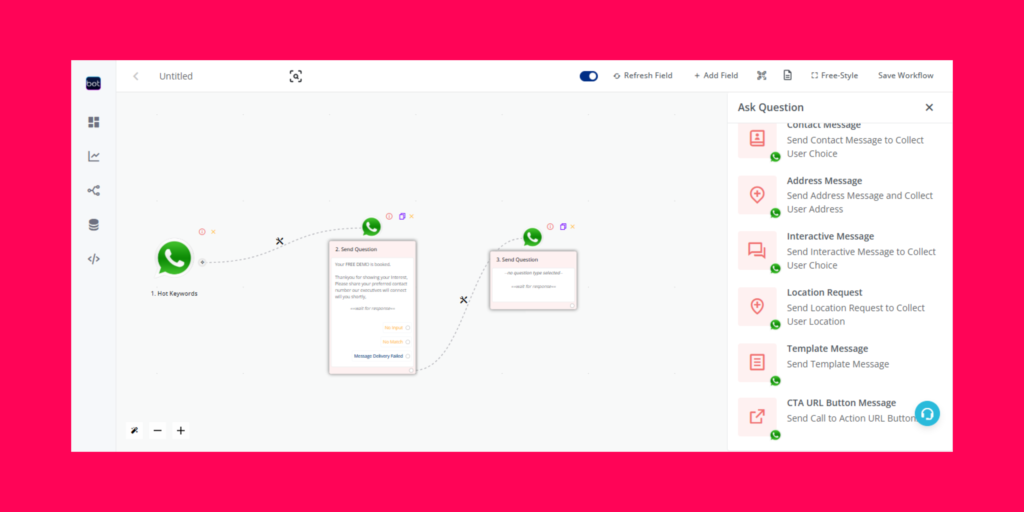Select Location Request card icon
Image resolution: width=1024 pixels, height=512 pixels.
click(757, 306)
